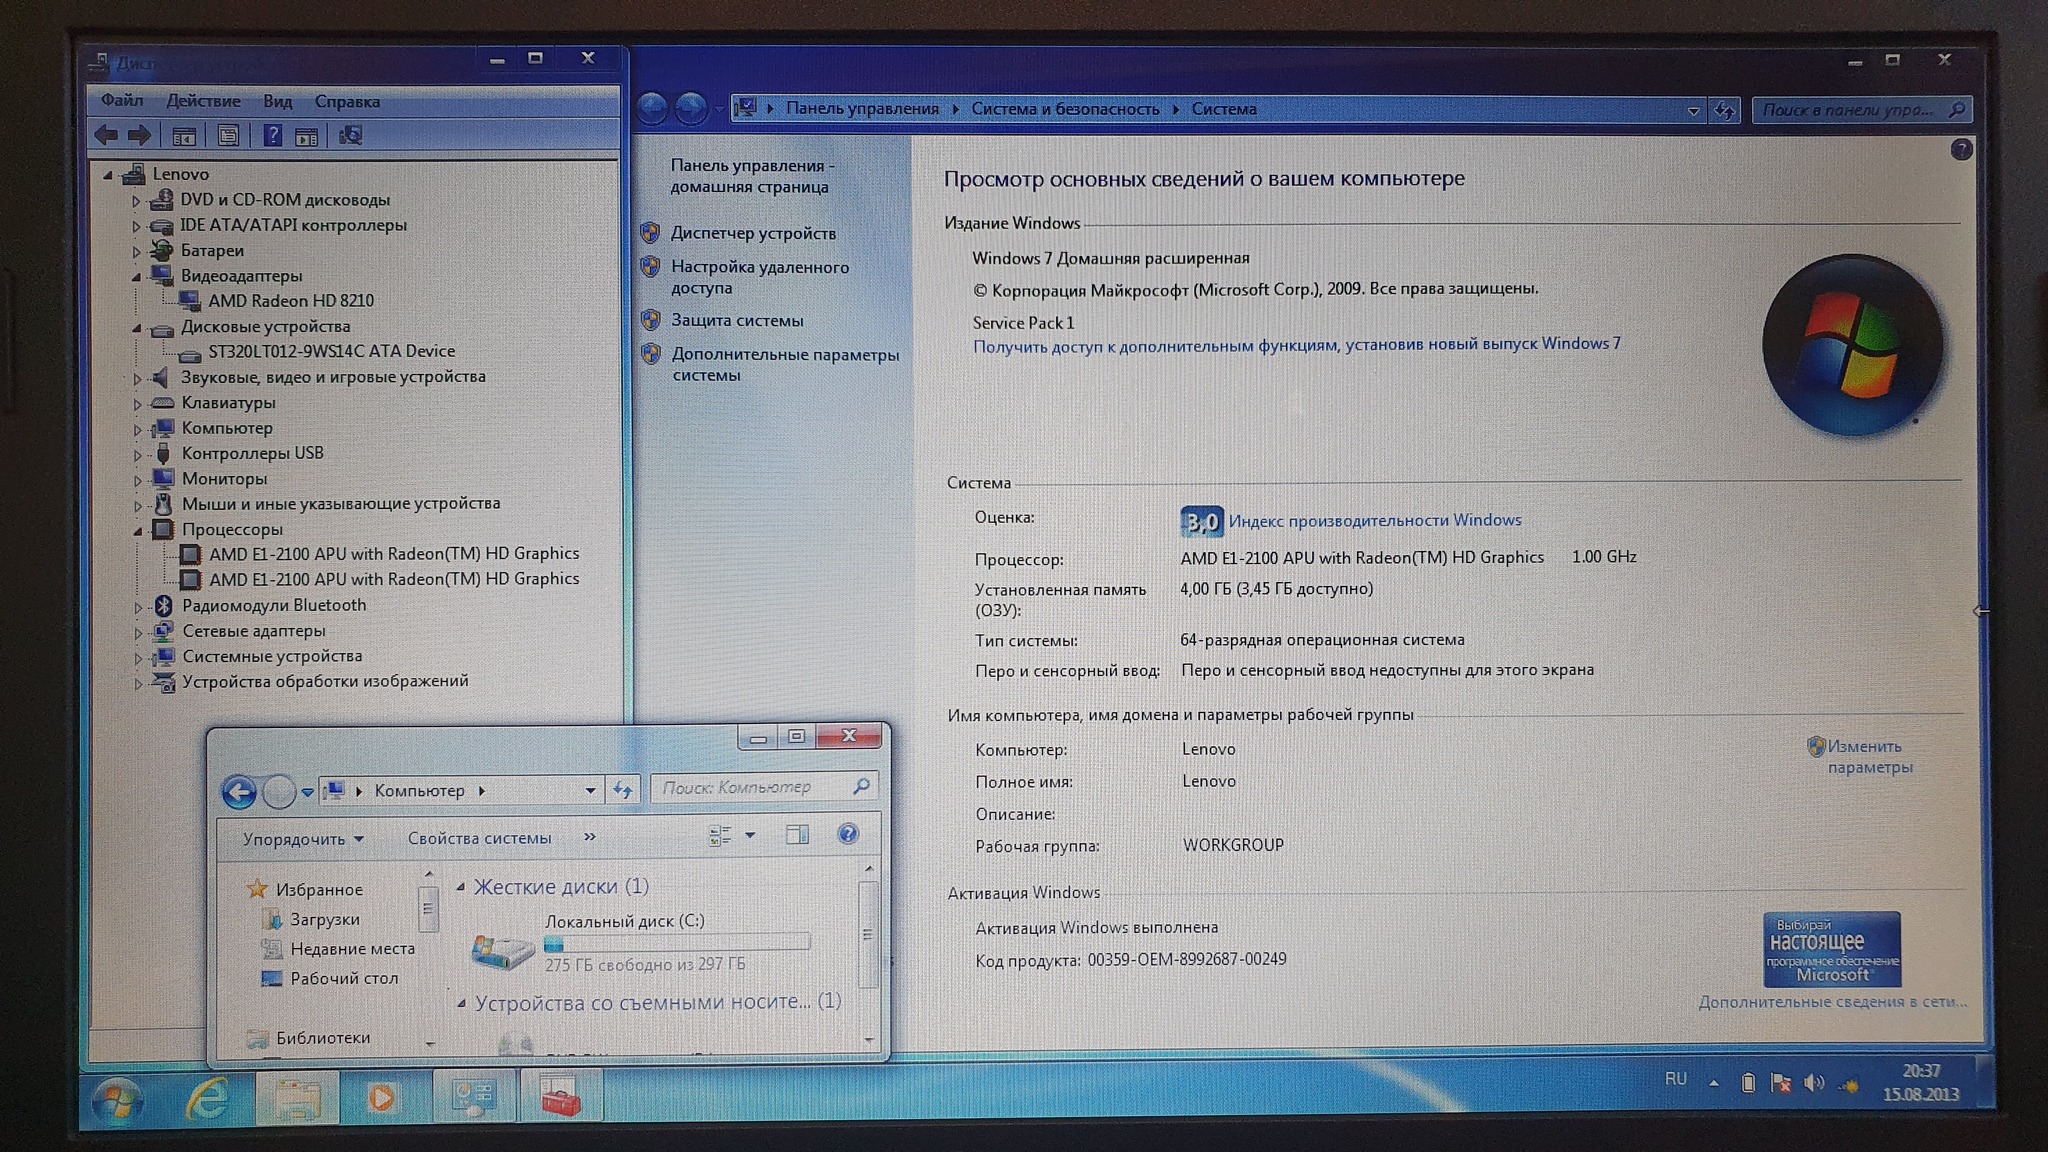This screenshot has height=1152, width=2048.
Task: Toggle the preview pane button in Explorer
Action: click(797, 834)
